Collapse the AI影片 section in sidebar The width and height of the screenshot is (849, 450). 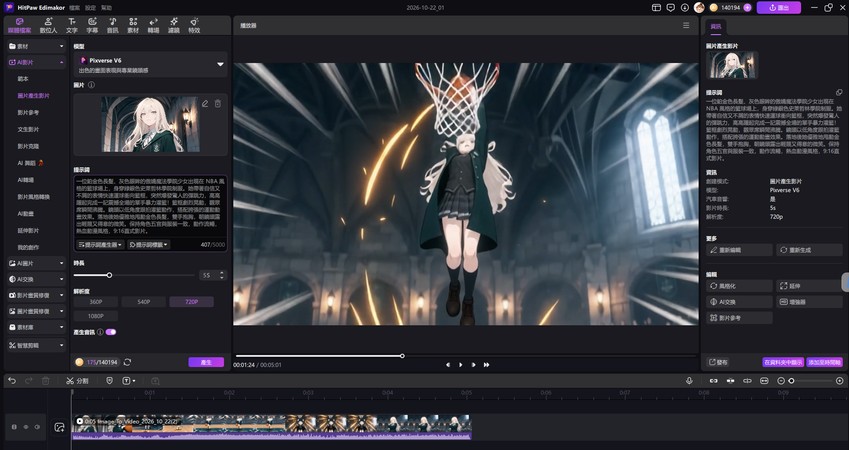pos(36,62)
